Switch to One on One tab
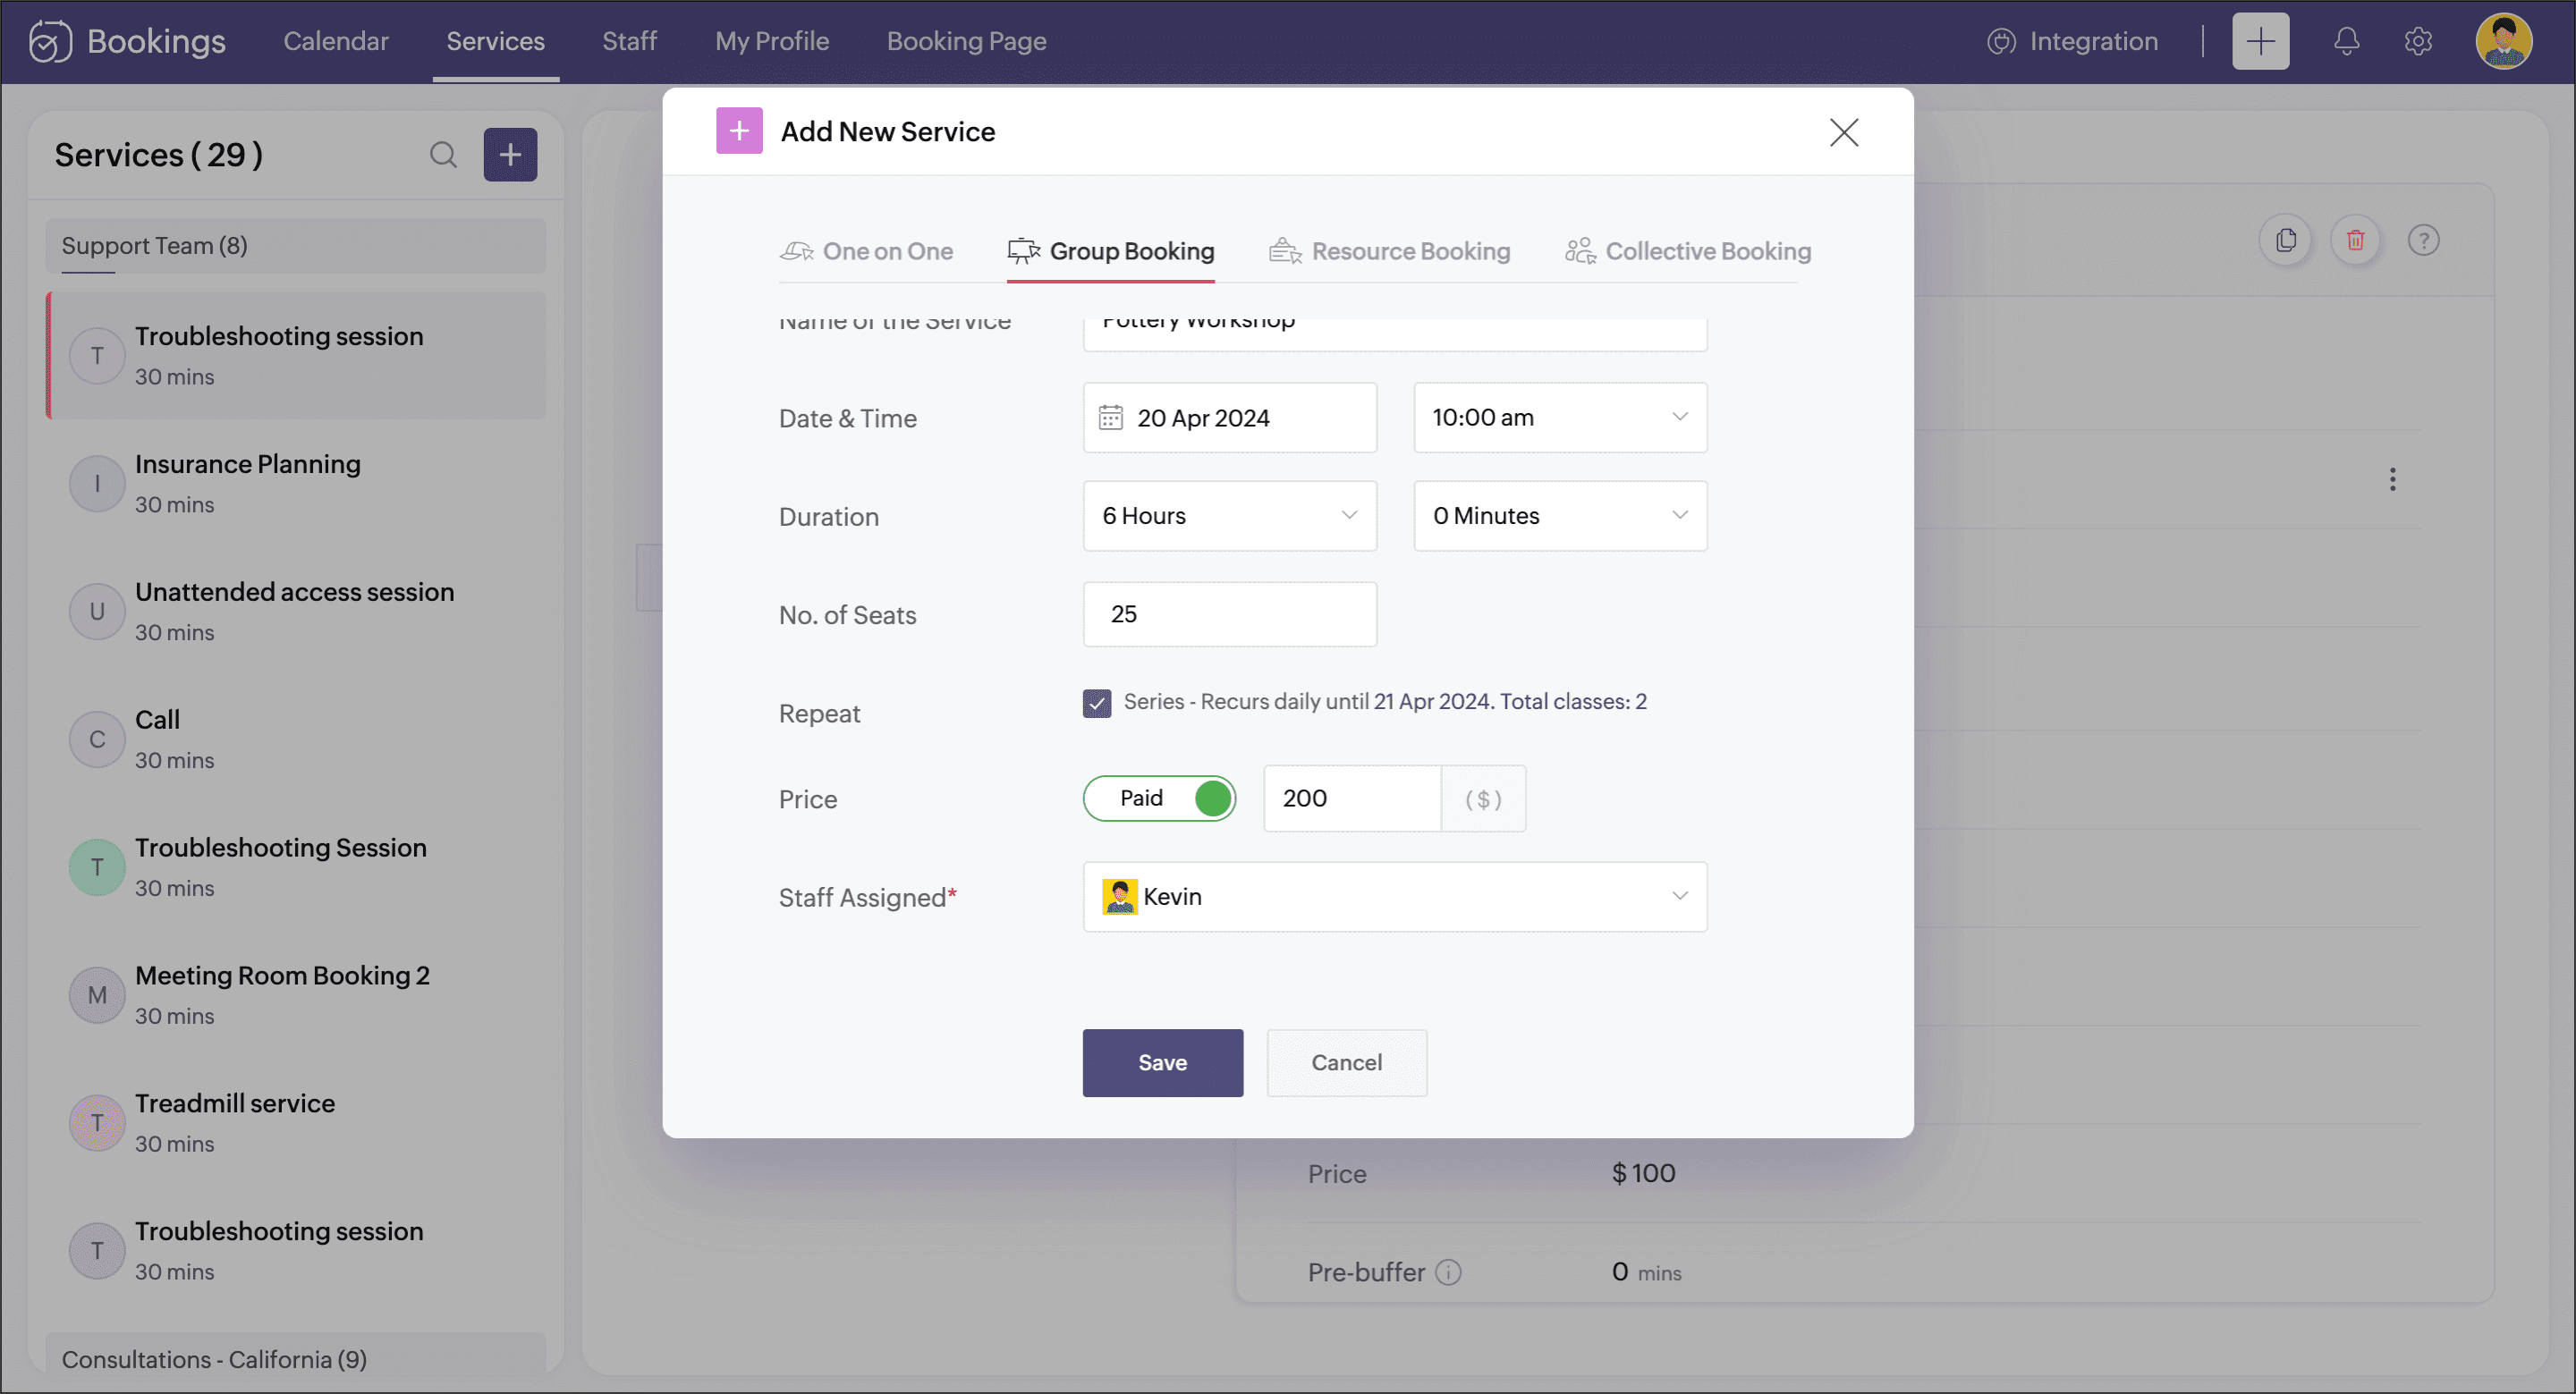 866,251
